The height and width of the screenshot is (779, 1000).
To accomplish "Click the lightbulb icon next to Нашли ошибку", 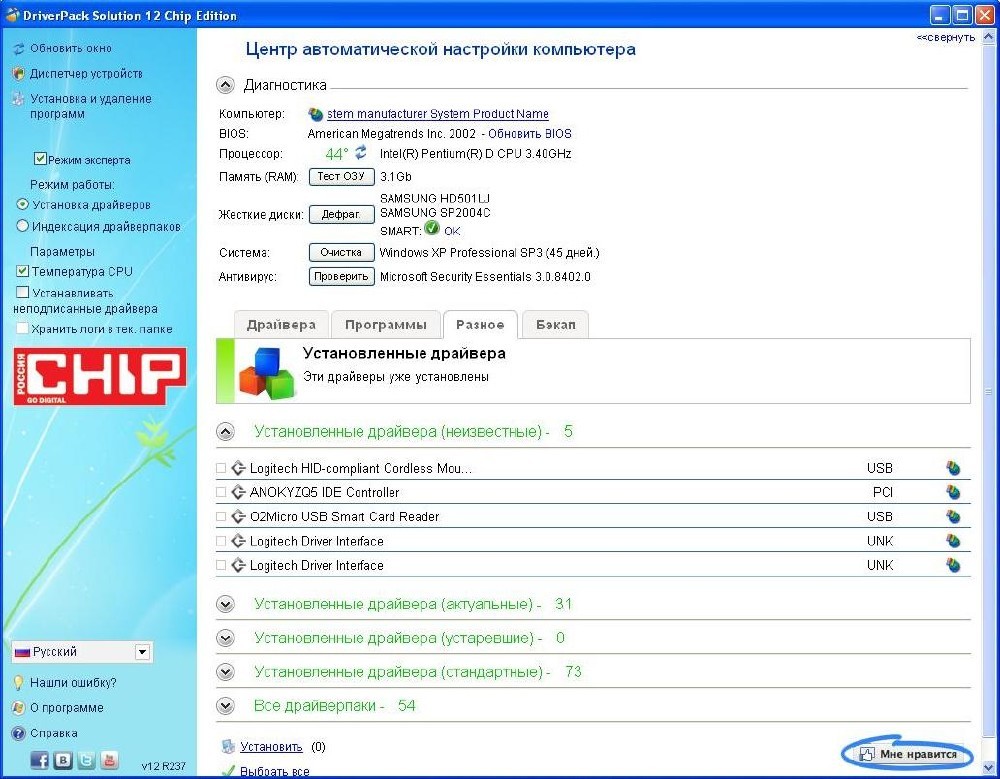I will [x=18, y=683].
